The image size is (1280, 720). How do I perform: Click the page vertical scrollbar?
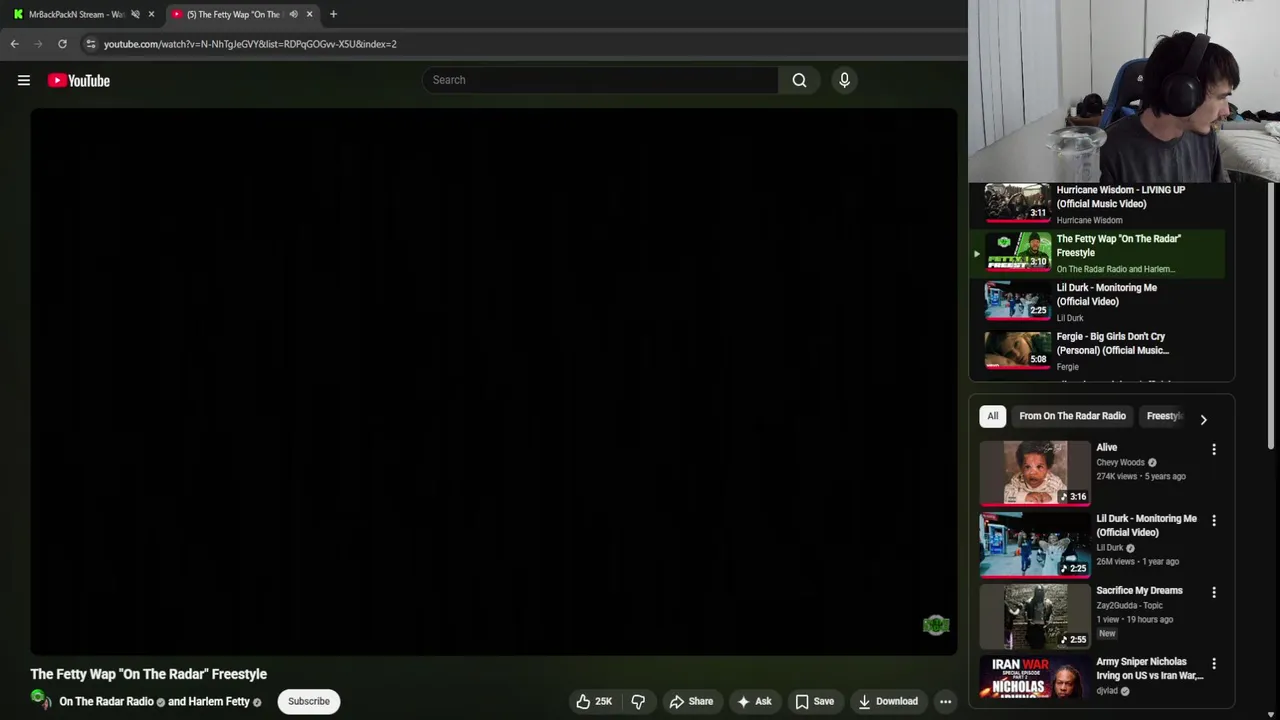coord(1273,315)
